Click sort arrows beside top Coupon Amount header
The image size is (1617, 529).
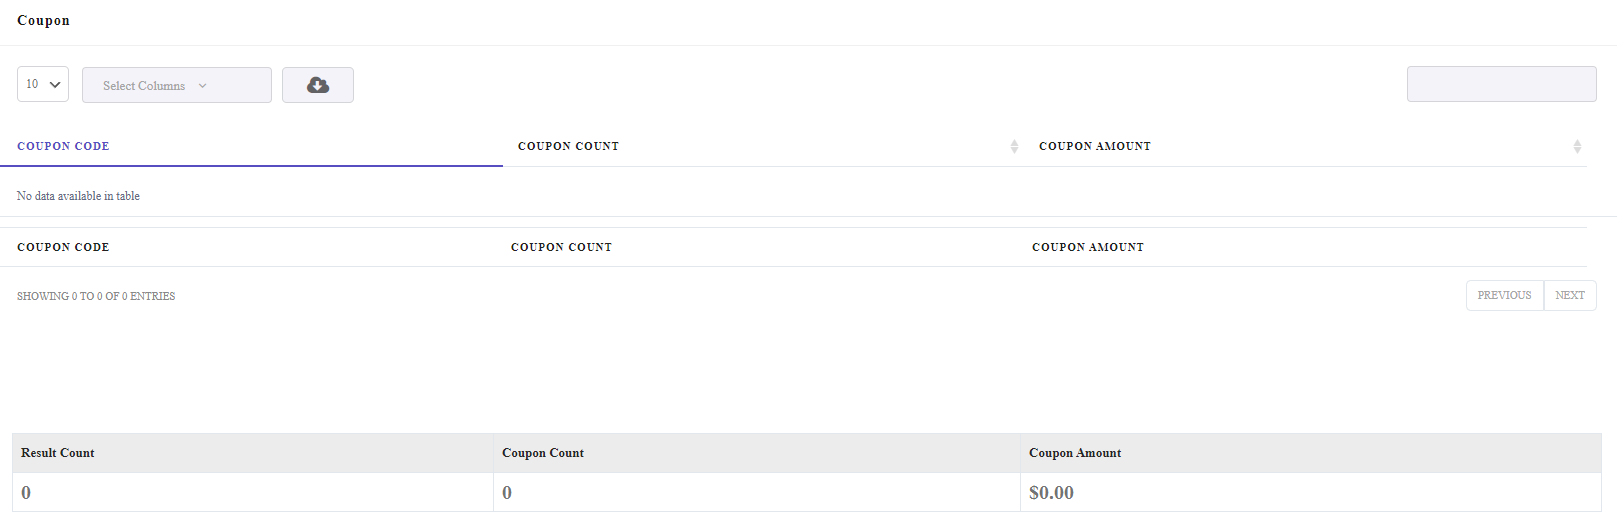[1577, 147]
